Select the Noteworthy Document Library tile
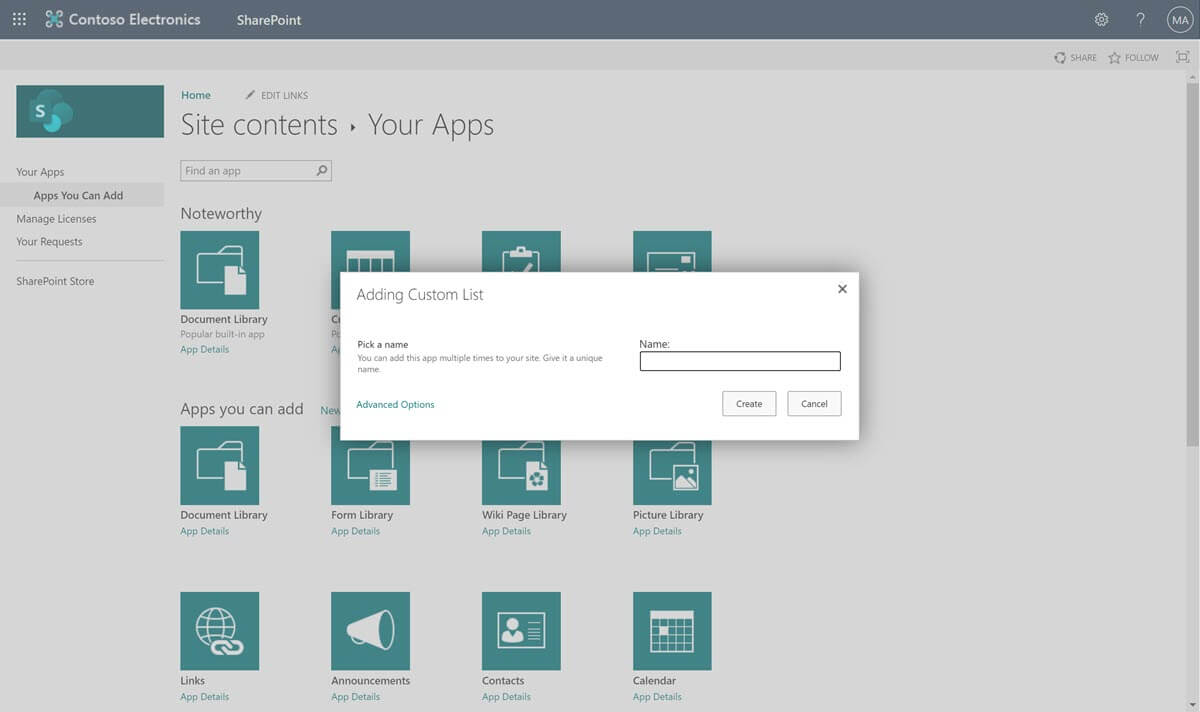Image resolution: width=1200 pixels, height=712 pixels. click(x=219, y=270)
